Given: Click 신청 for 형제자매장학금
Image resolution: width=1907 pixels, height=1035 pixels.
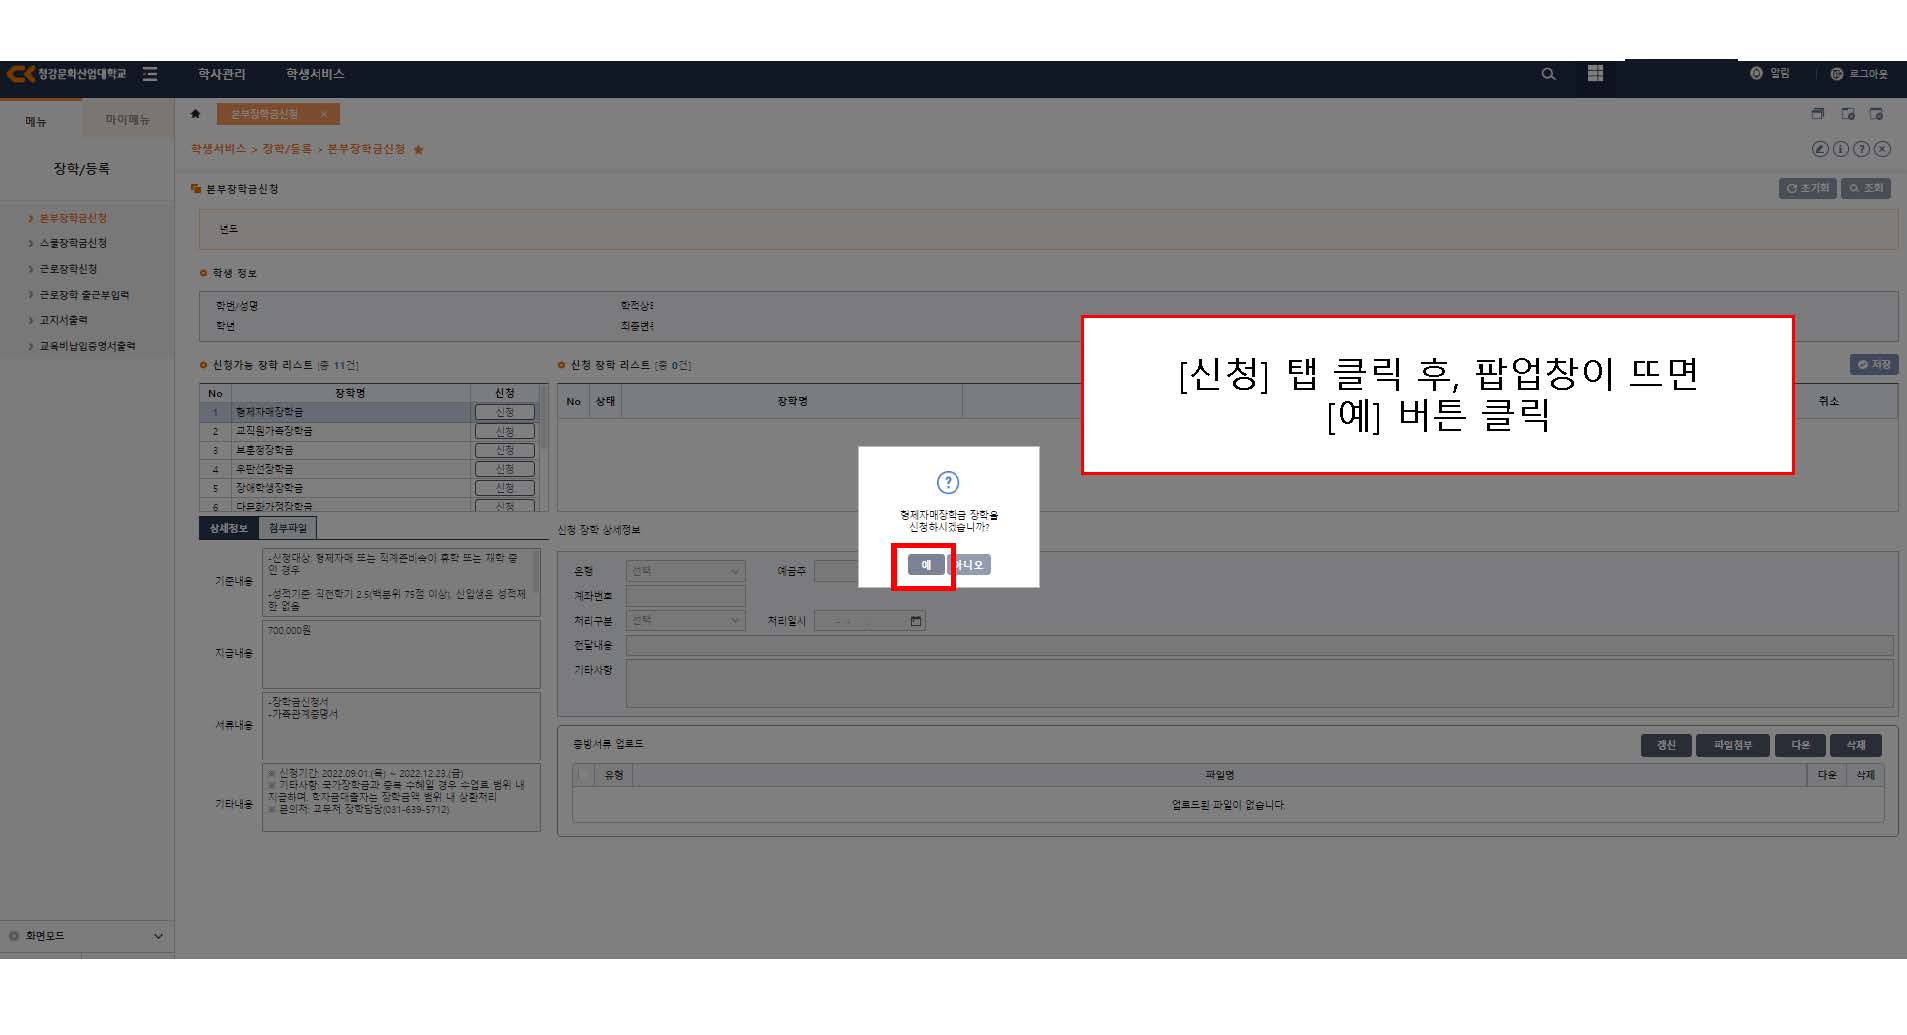Looking at the screenshot, I should [505, 412].
